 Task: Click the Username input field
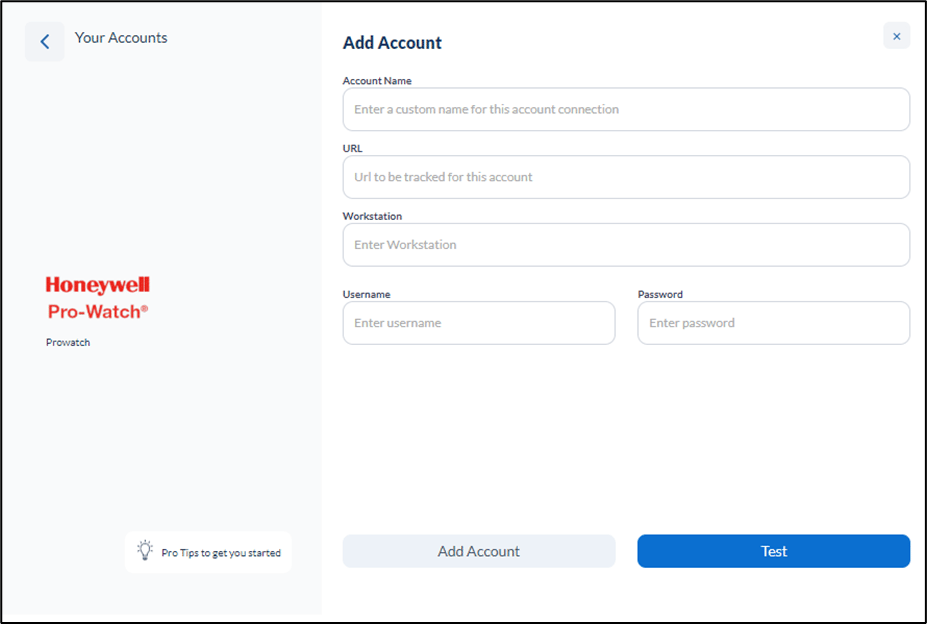click(x=479, y=323)
